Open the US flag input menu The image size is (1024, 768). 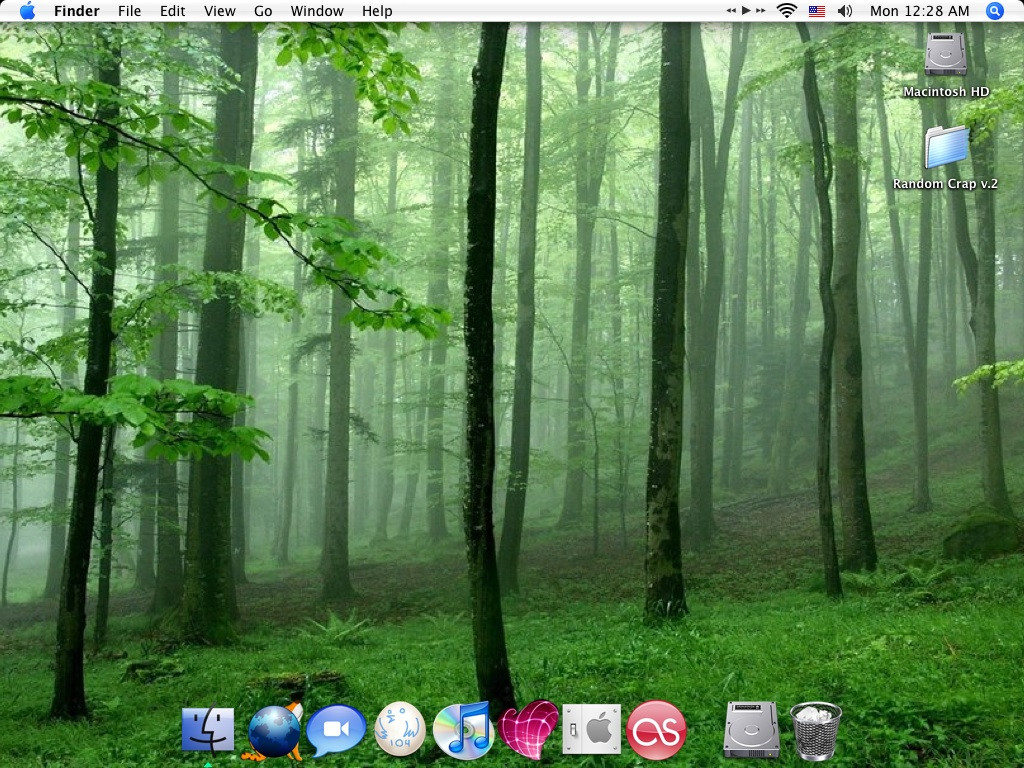coord(817,11)
